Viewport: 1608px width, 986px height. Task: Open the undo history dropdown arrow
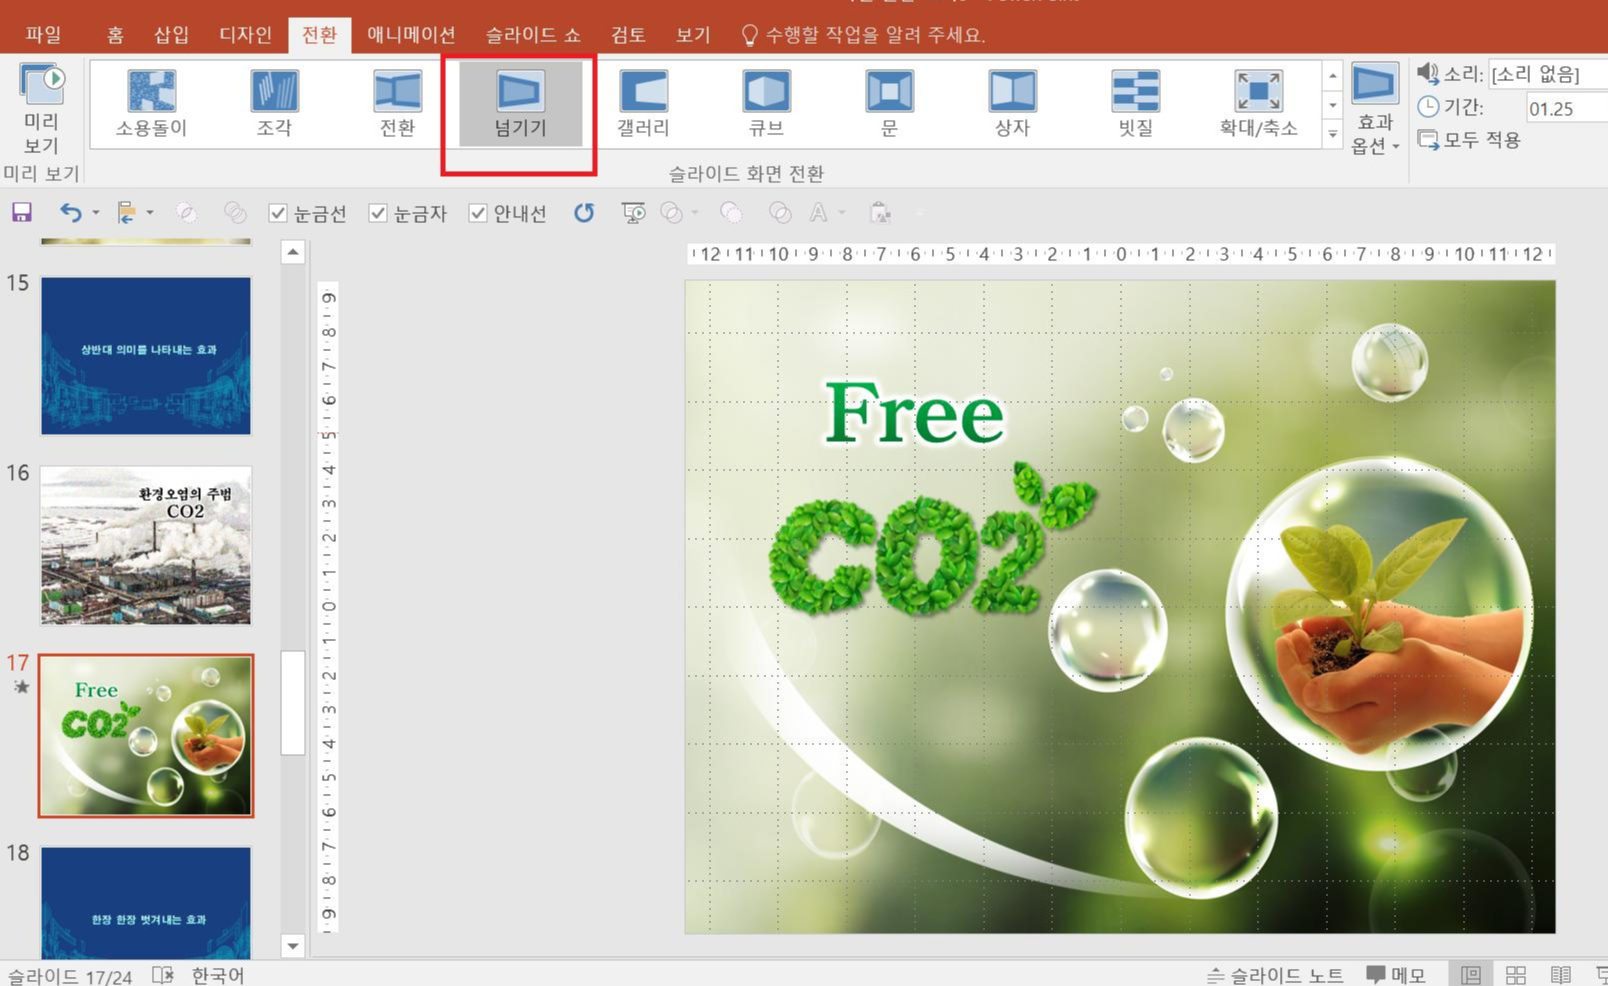click(x=96, y=212)
